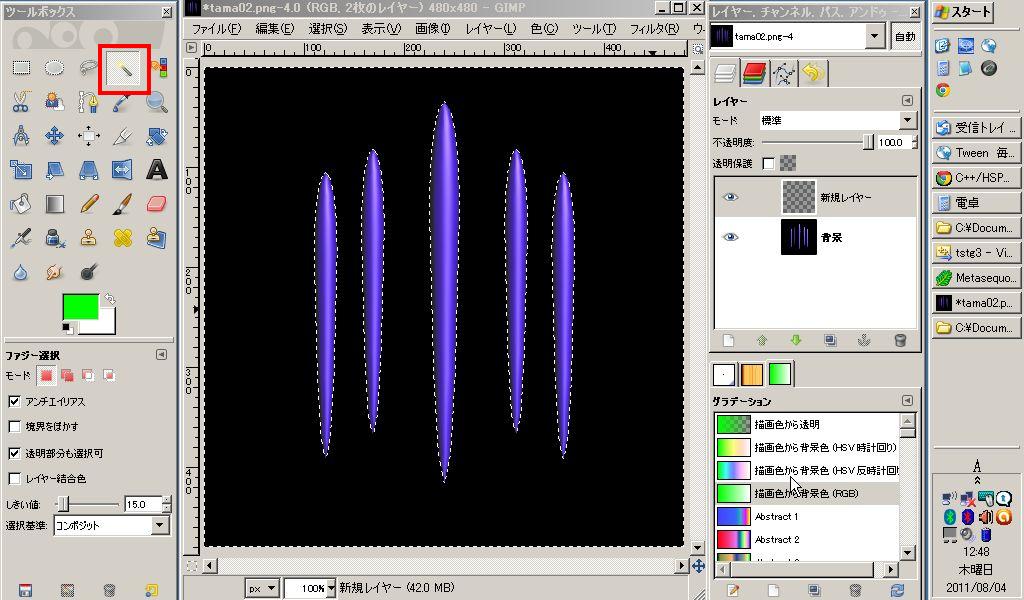1024x600 pixels.
Task: Select the Airbrush tool
Action: tap(21, 238)
